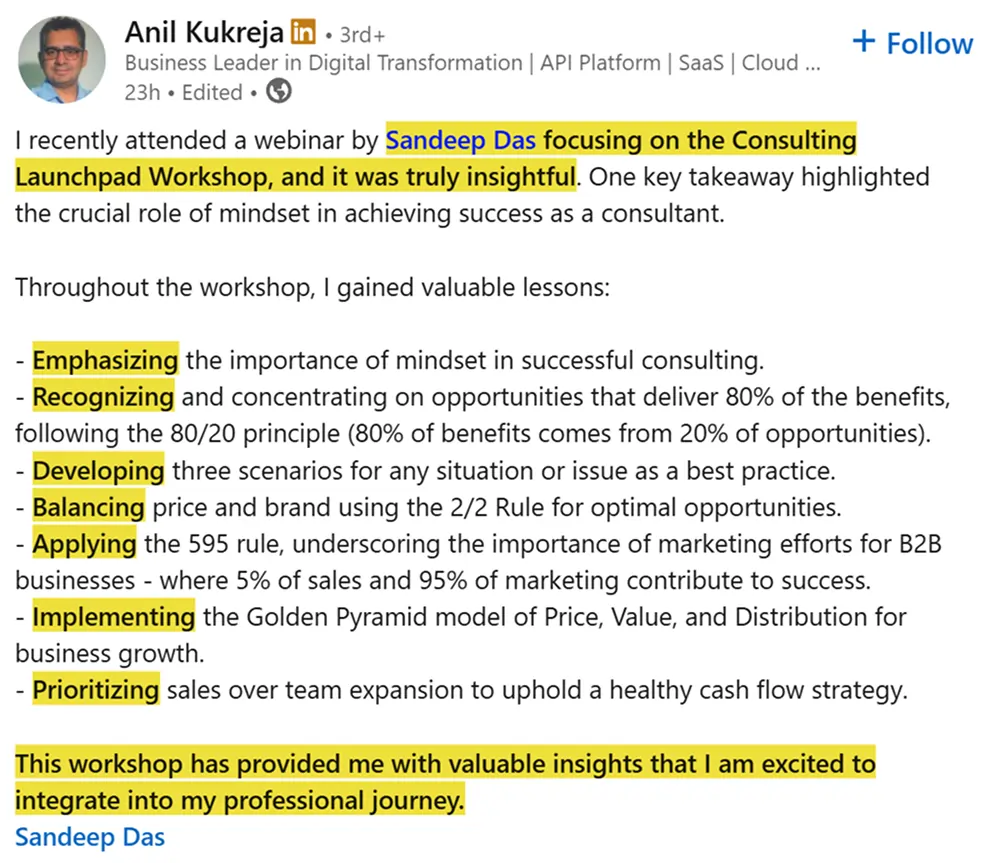Viewport: 987px width, 863px height.
Task: Click the globe public visibility icon
Action: tap(279, 92)
